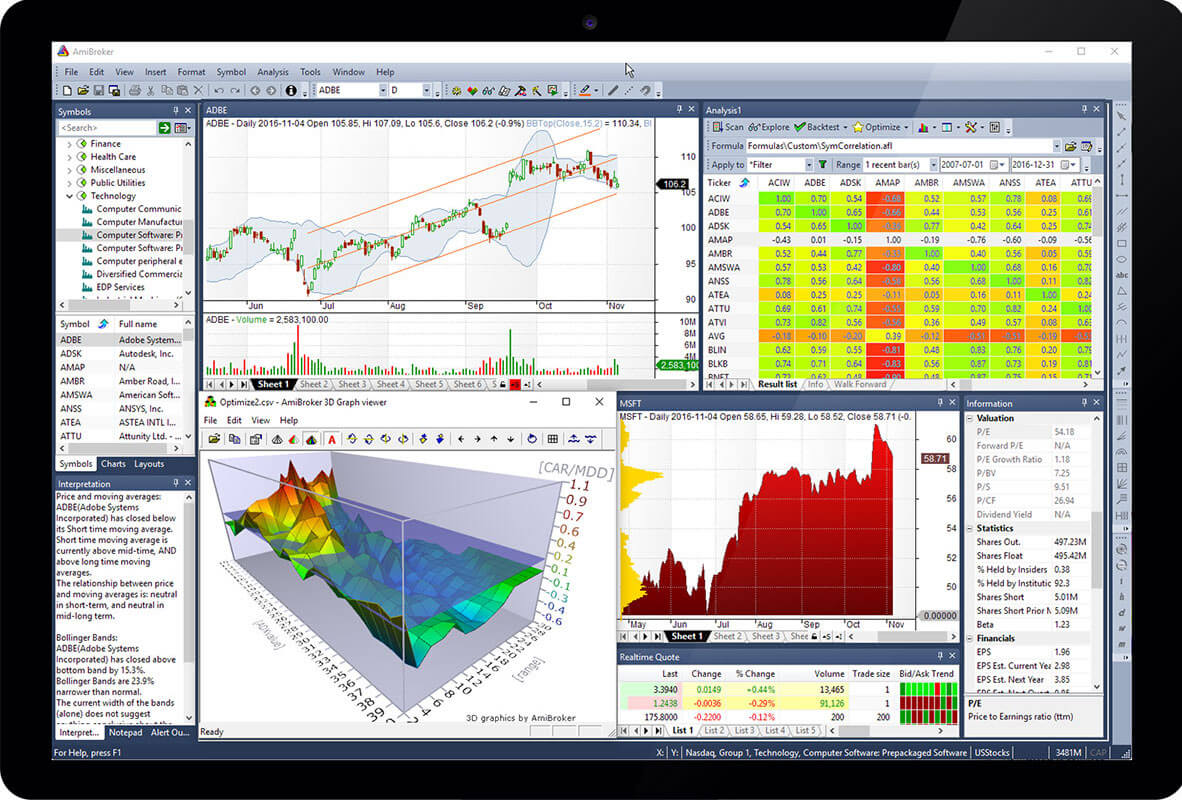Click the Open folder icon in main toolbar
Image resolution: width=1182 pixels, height=800 pixels.
coord(83,90)
